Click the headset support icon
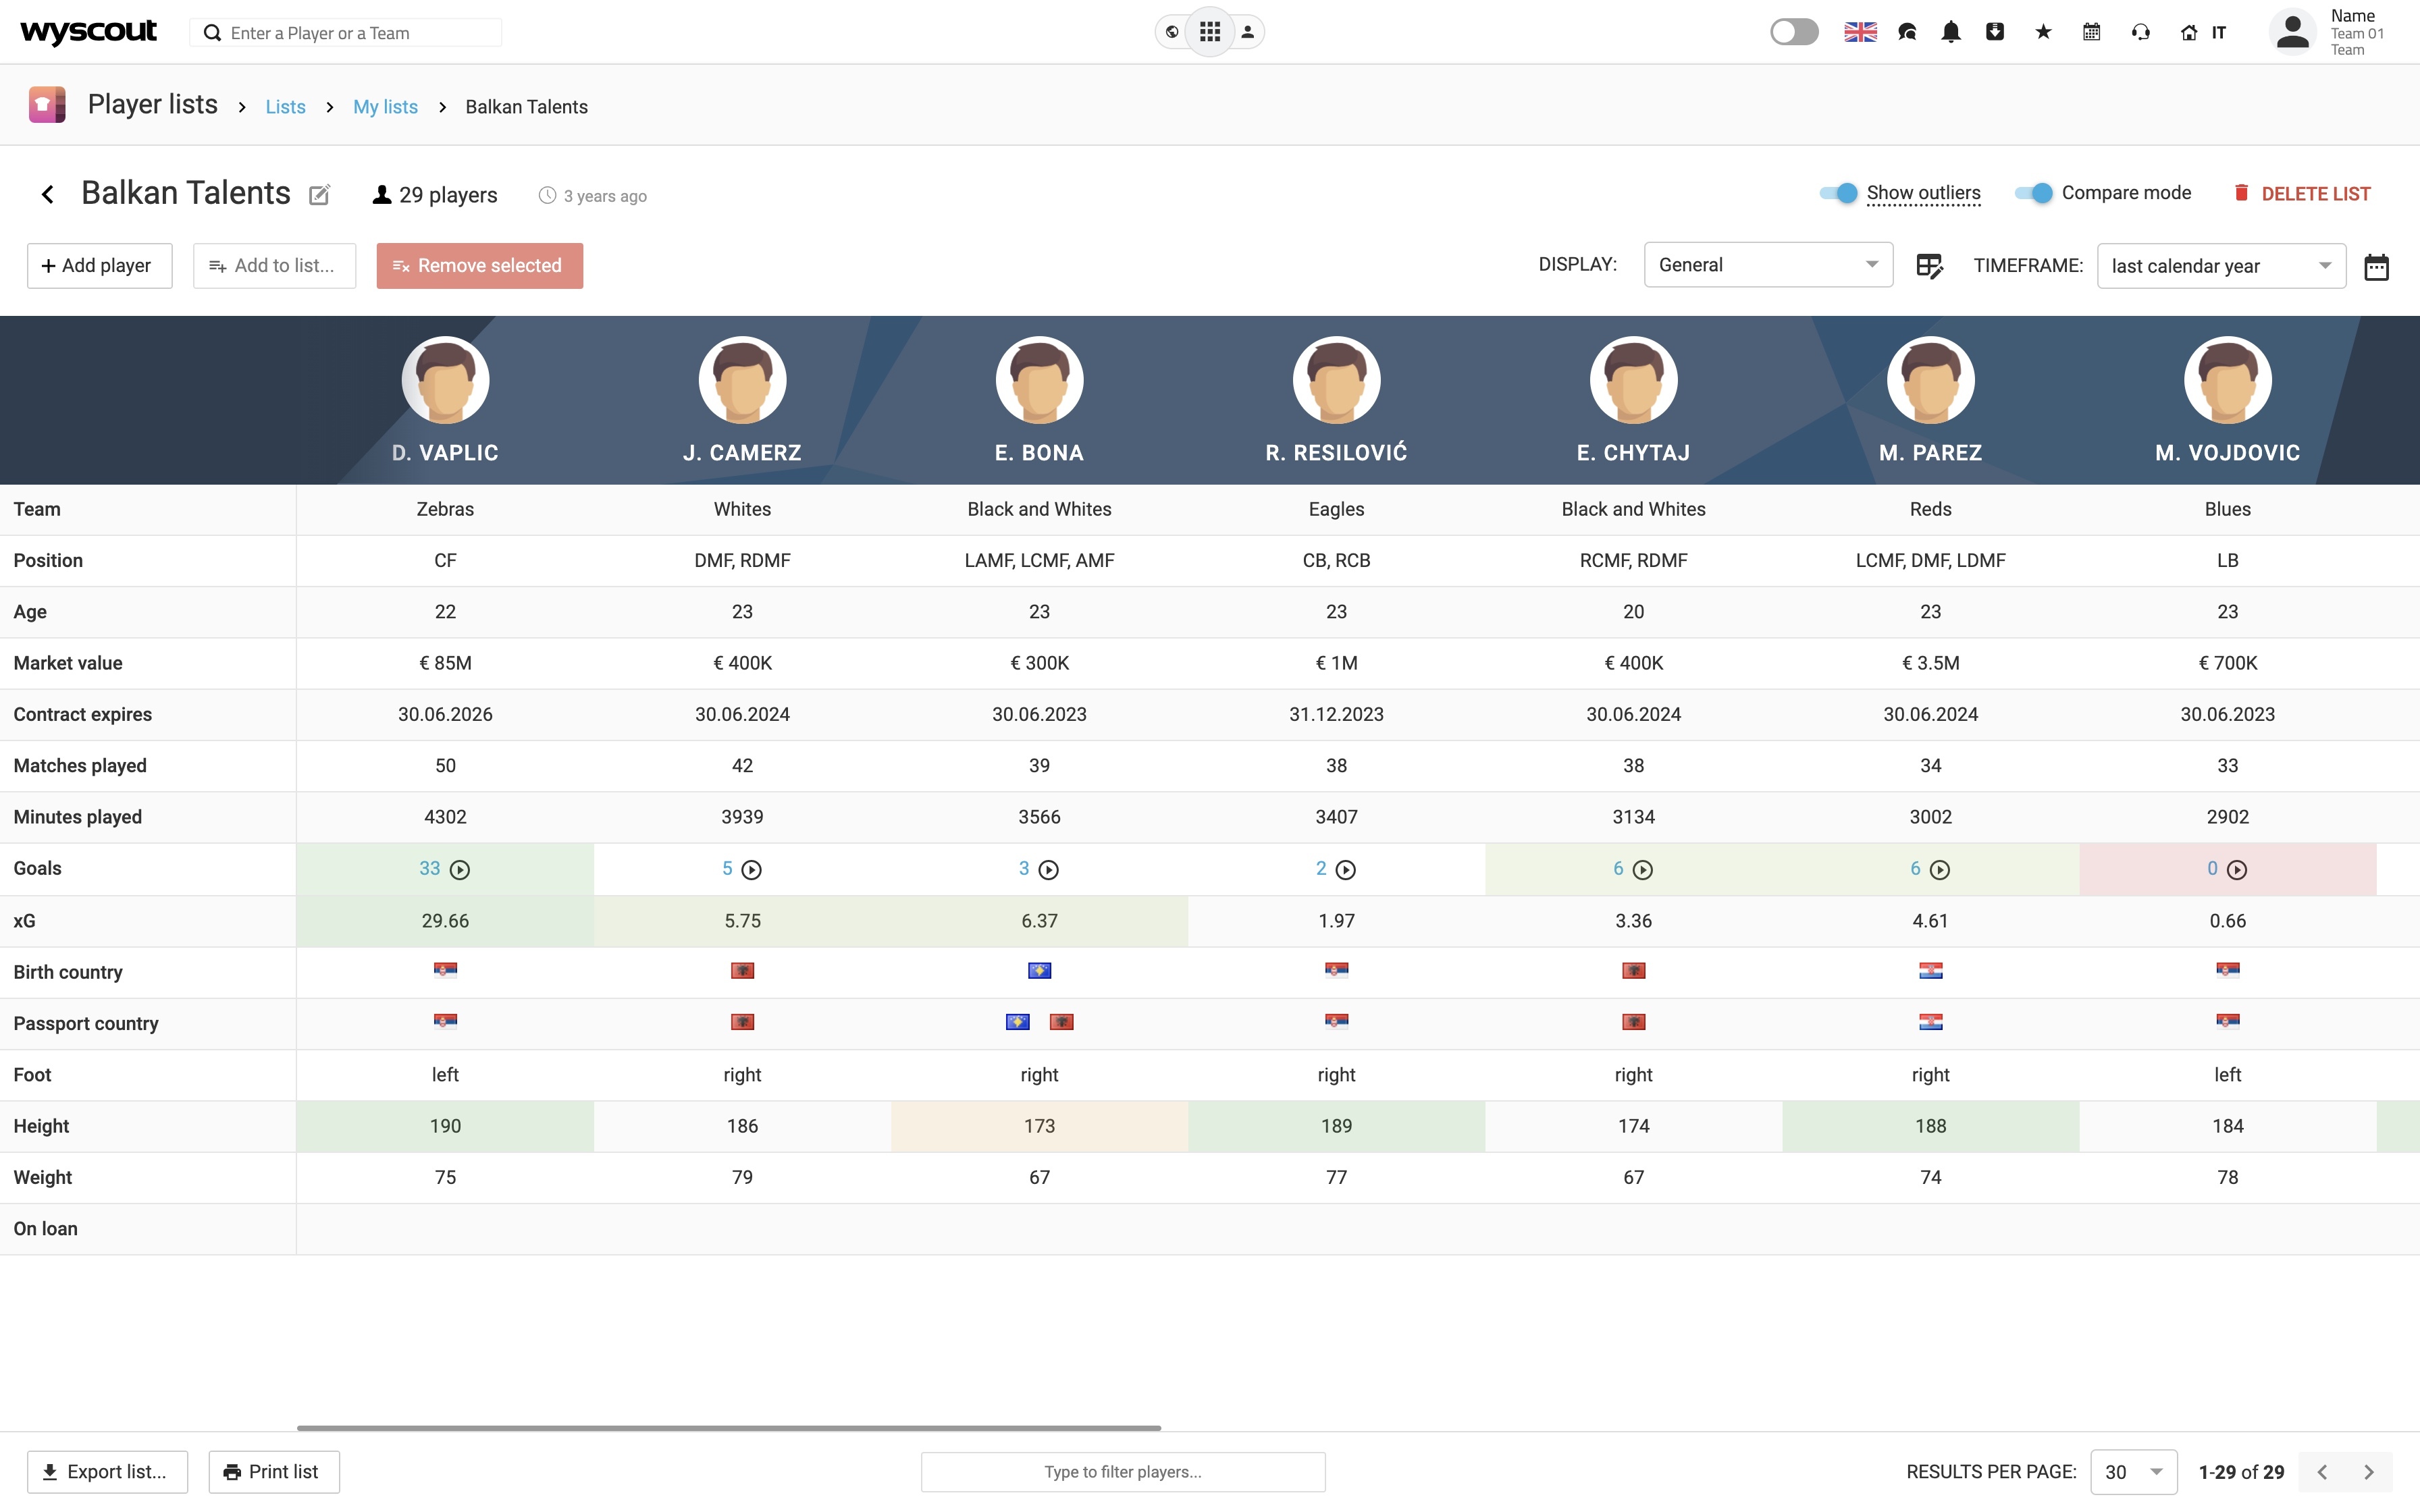This screenshot has height=1512, width=2420. point(2140,32)
